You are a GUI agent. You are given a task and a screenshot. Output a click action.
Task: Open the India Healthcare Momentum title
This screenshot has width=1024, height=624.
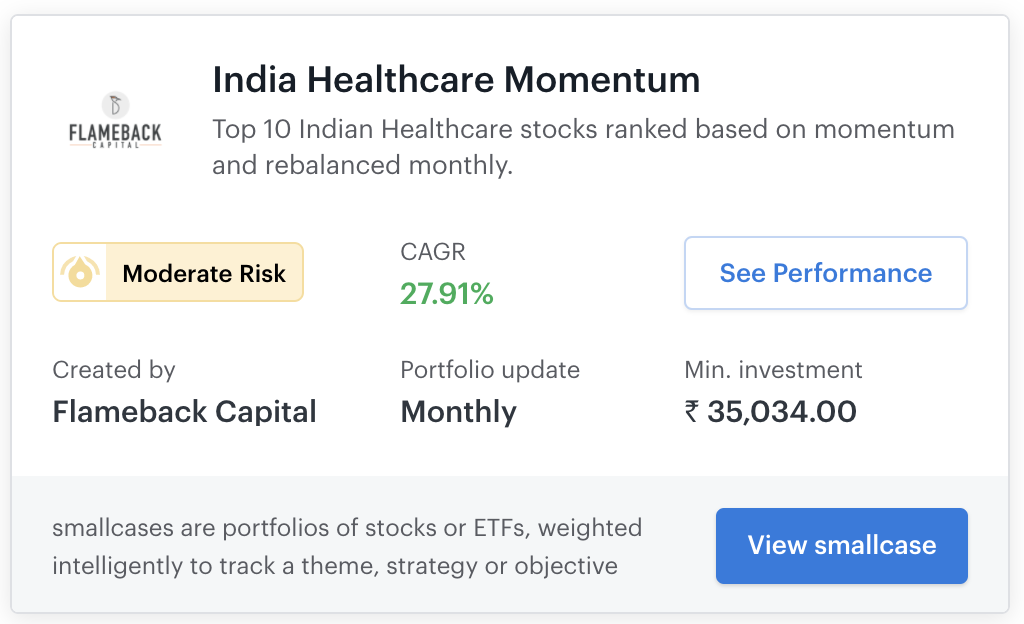click(x=456, y=79)
